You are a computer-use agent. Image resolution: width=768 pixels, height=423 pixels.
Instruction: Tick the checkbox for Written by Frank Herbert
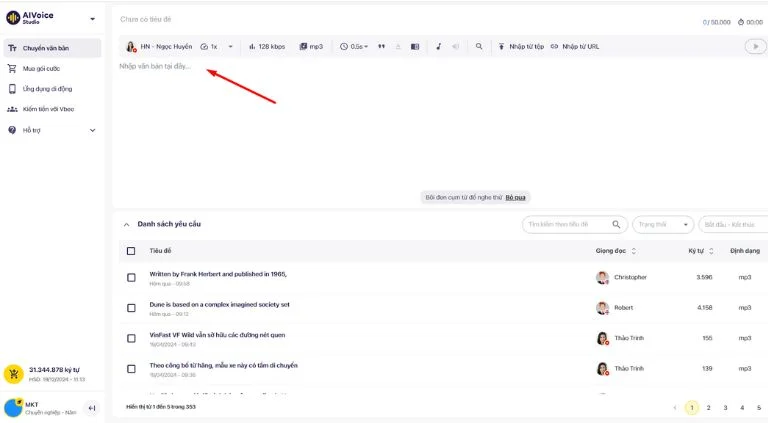131,278
